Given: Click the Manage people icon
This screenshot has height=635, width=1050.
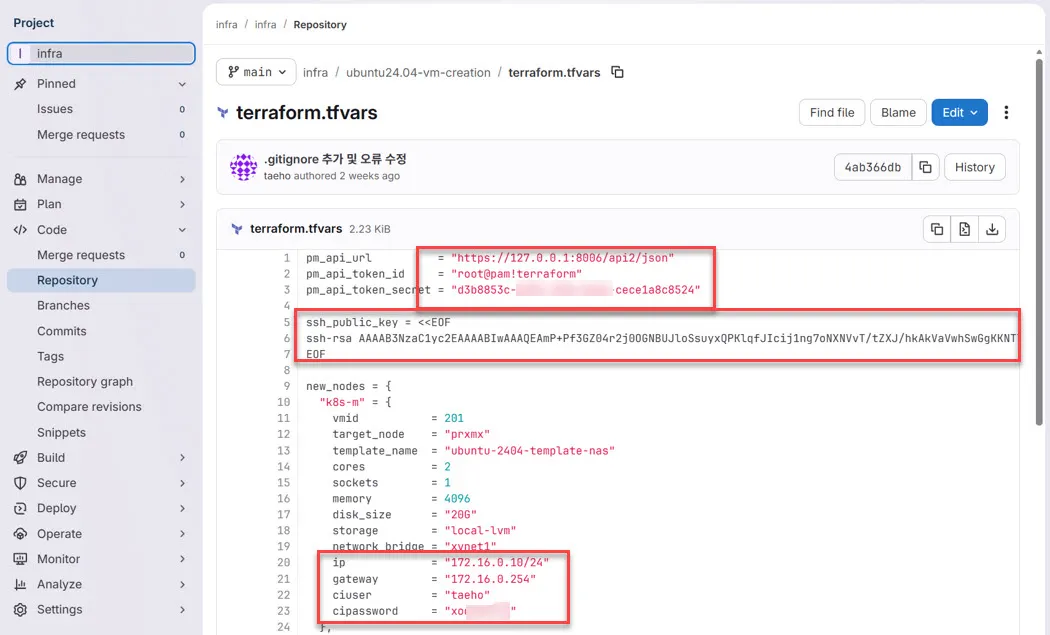Looking at the screenshot, I should 20,179.
